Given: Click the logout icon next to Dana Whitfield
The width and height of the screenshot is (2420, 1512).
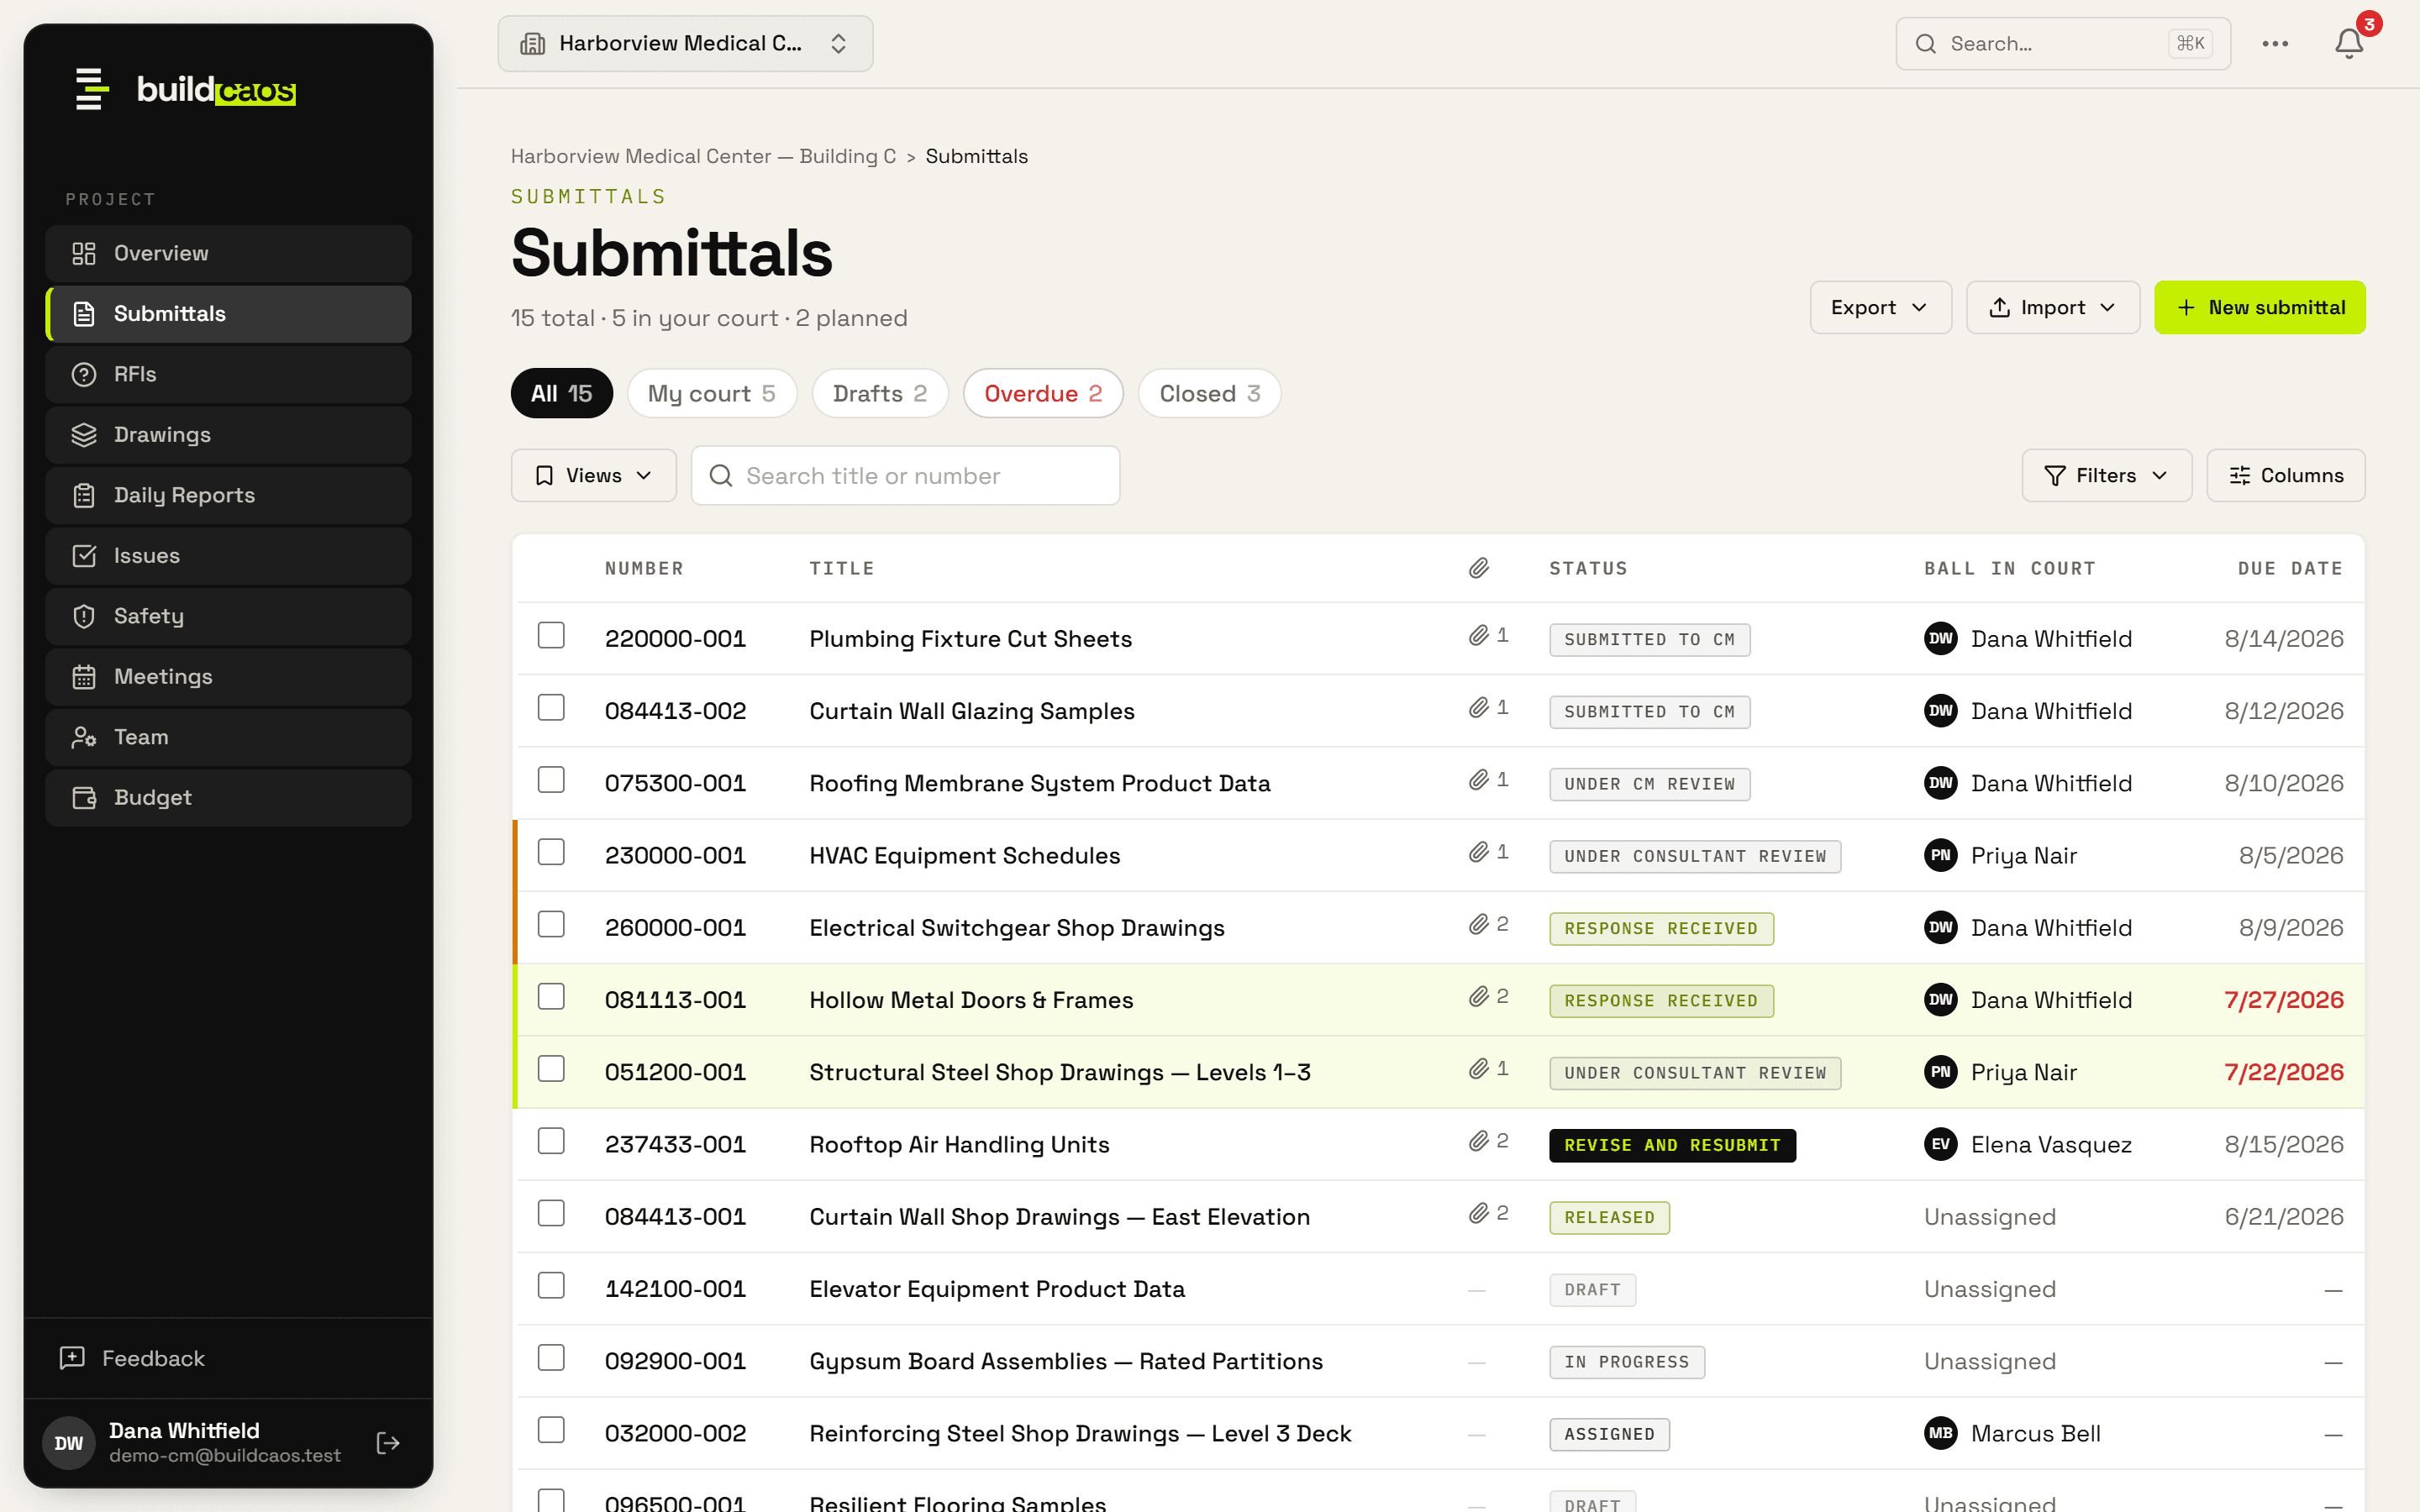Looking at the screenshot, I should (388, 1442).
